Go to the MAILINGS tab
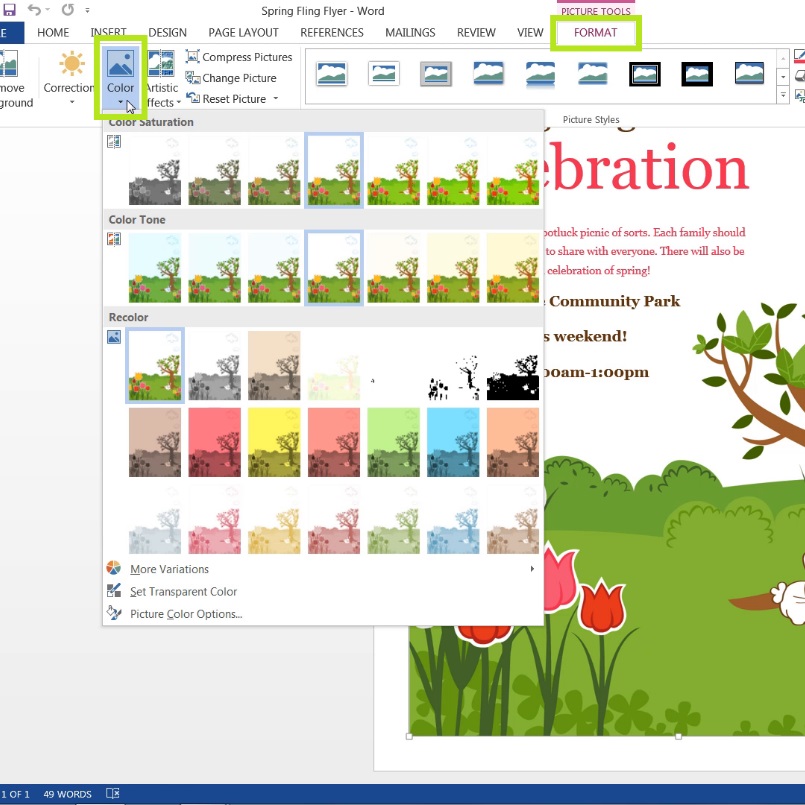 point(410,33)
